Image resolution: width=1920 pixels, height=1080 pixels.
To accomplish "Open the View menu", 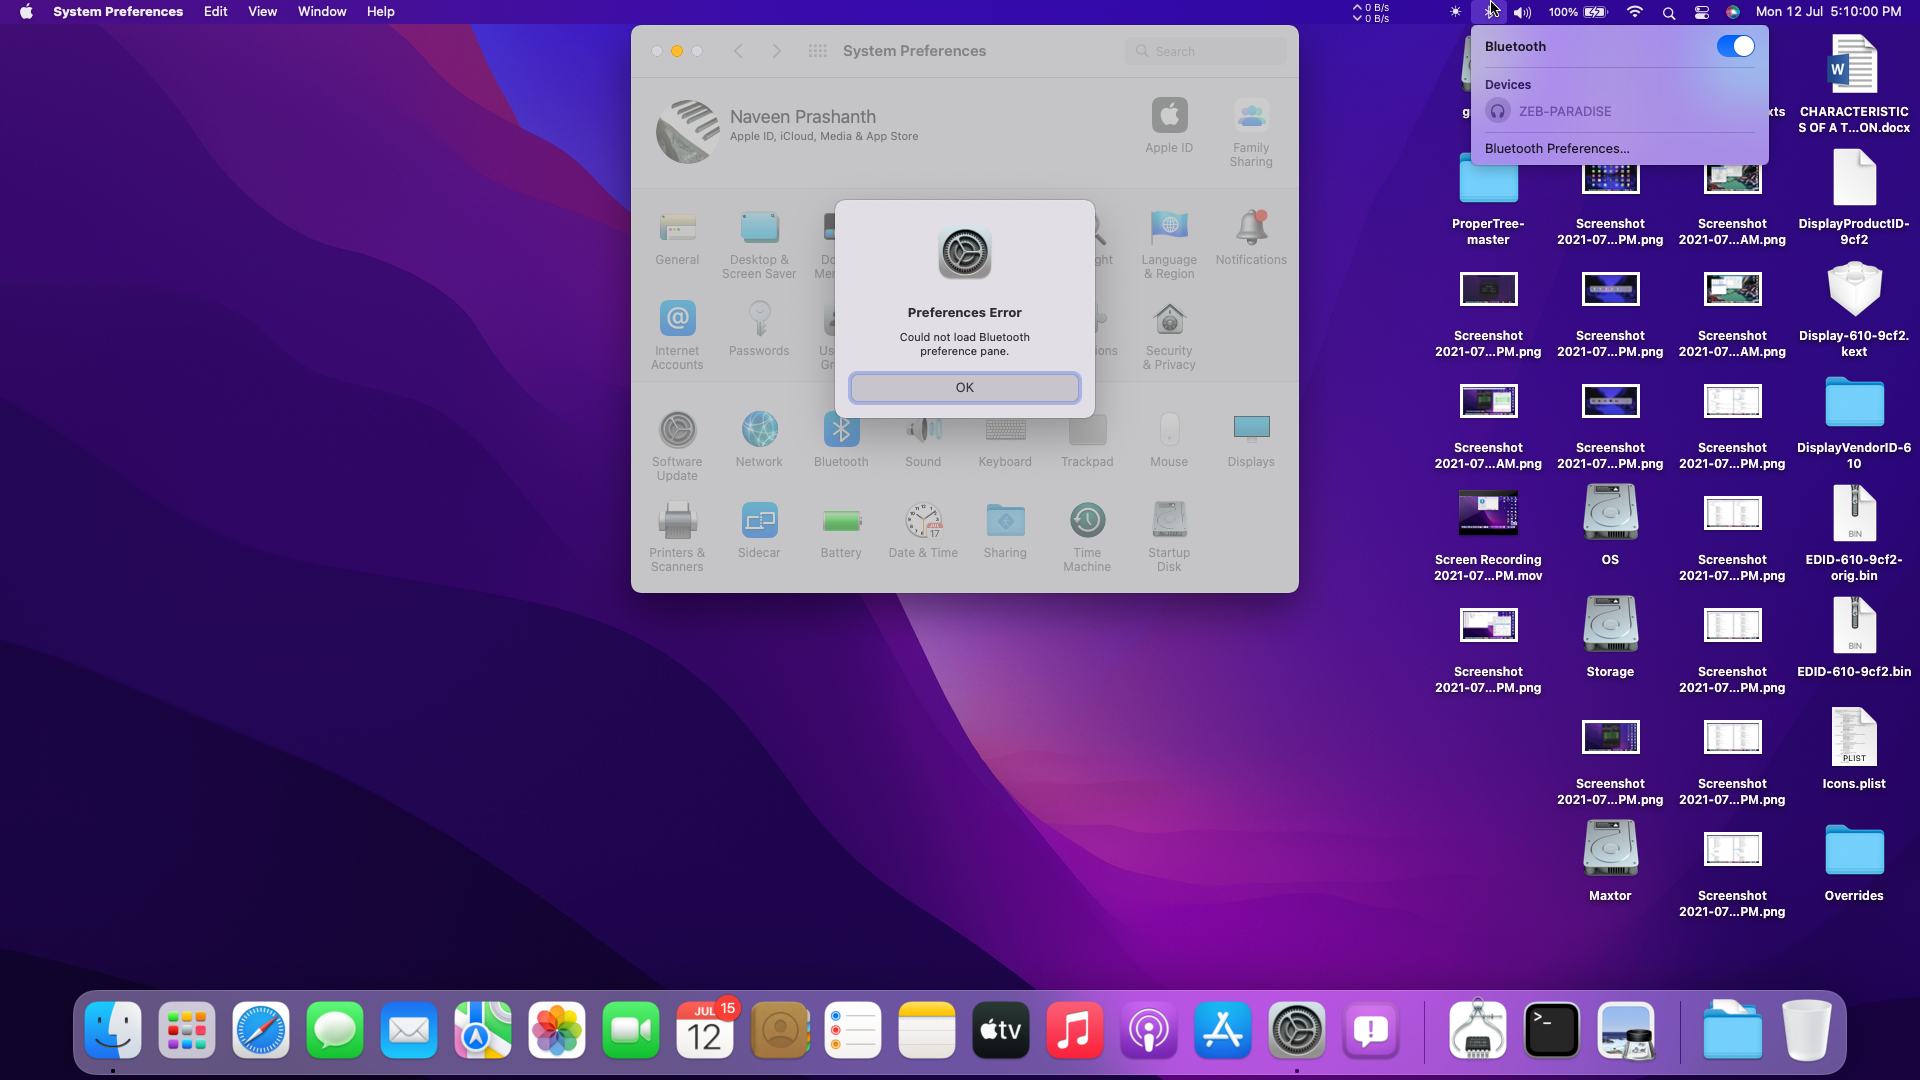I will 262,12.
